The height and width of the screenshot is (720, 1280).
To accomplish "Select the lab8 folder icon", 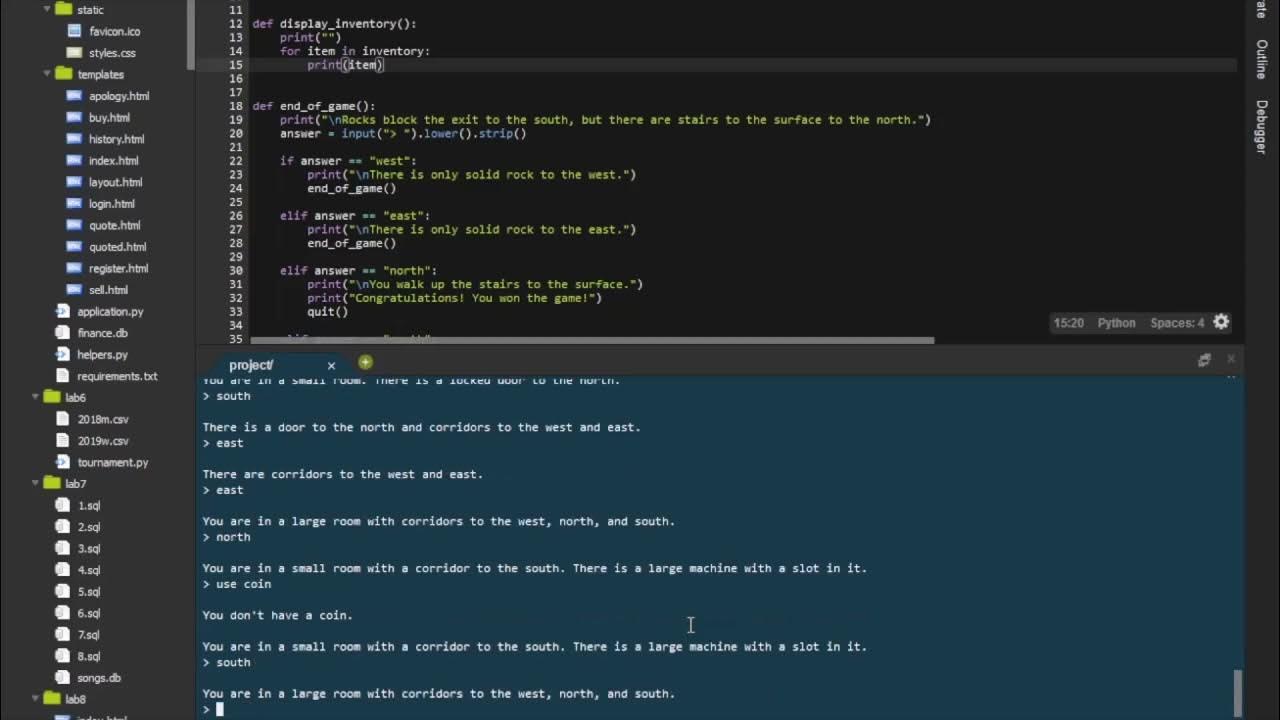I will 51,699.
